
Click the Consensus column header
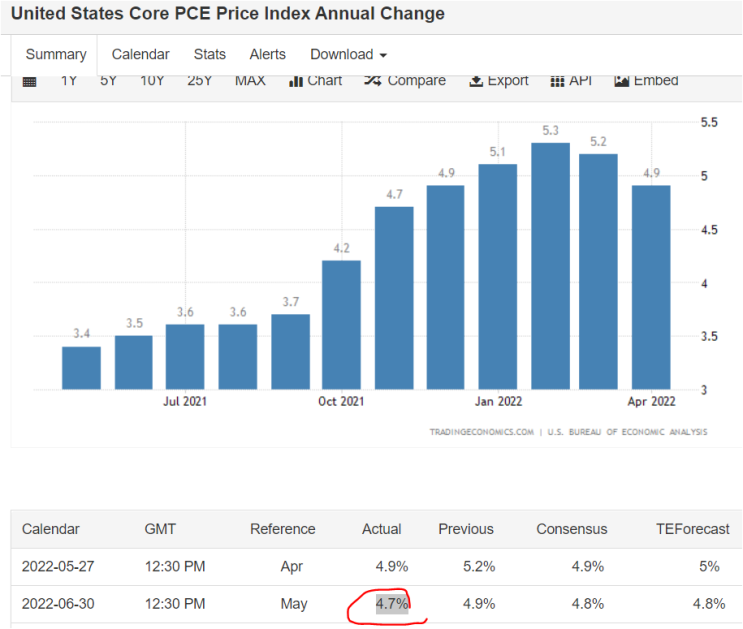click(x=571, y=529)
